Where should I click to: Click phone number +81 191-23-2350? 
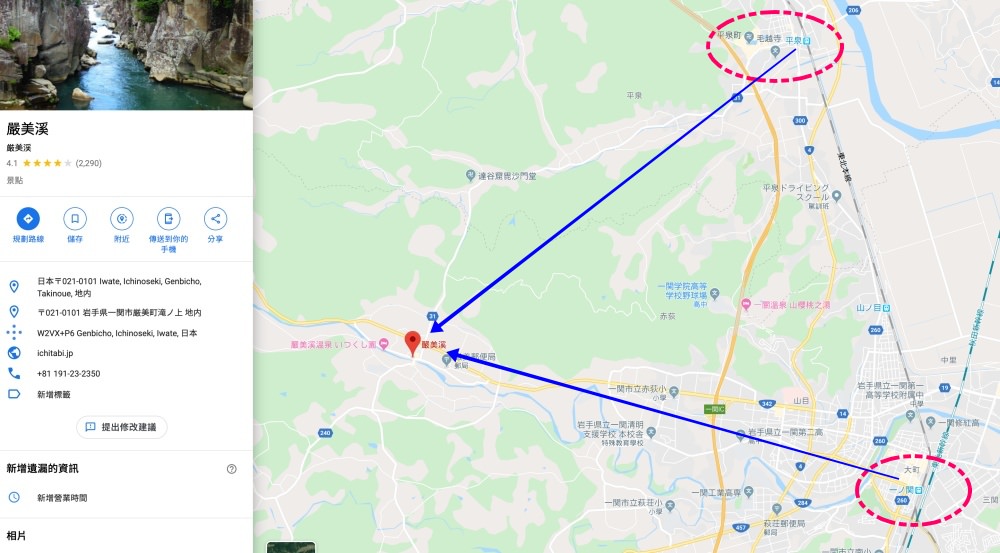click(x=68, y=374)
